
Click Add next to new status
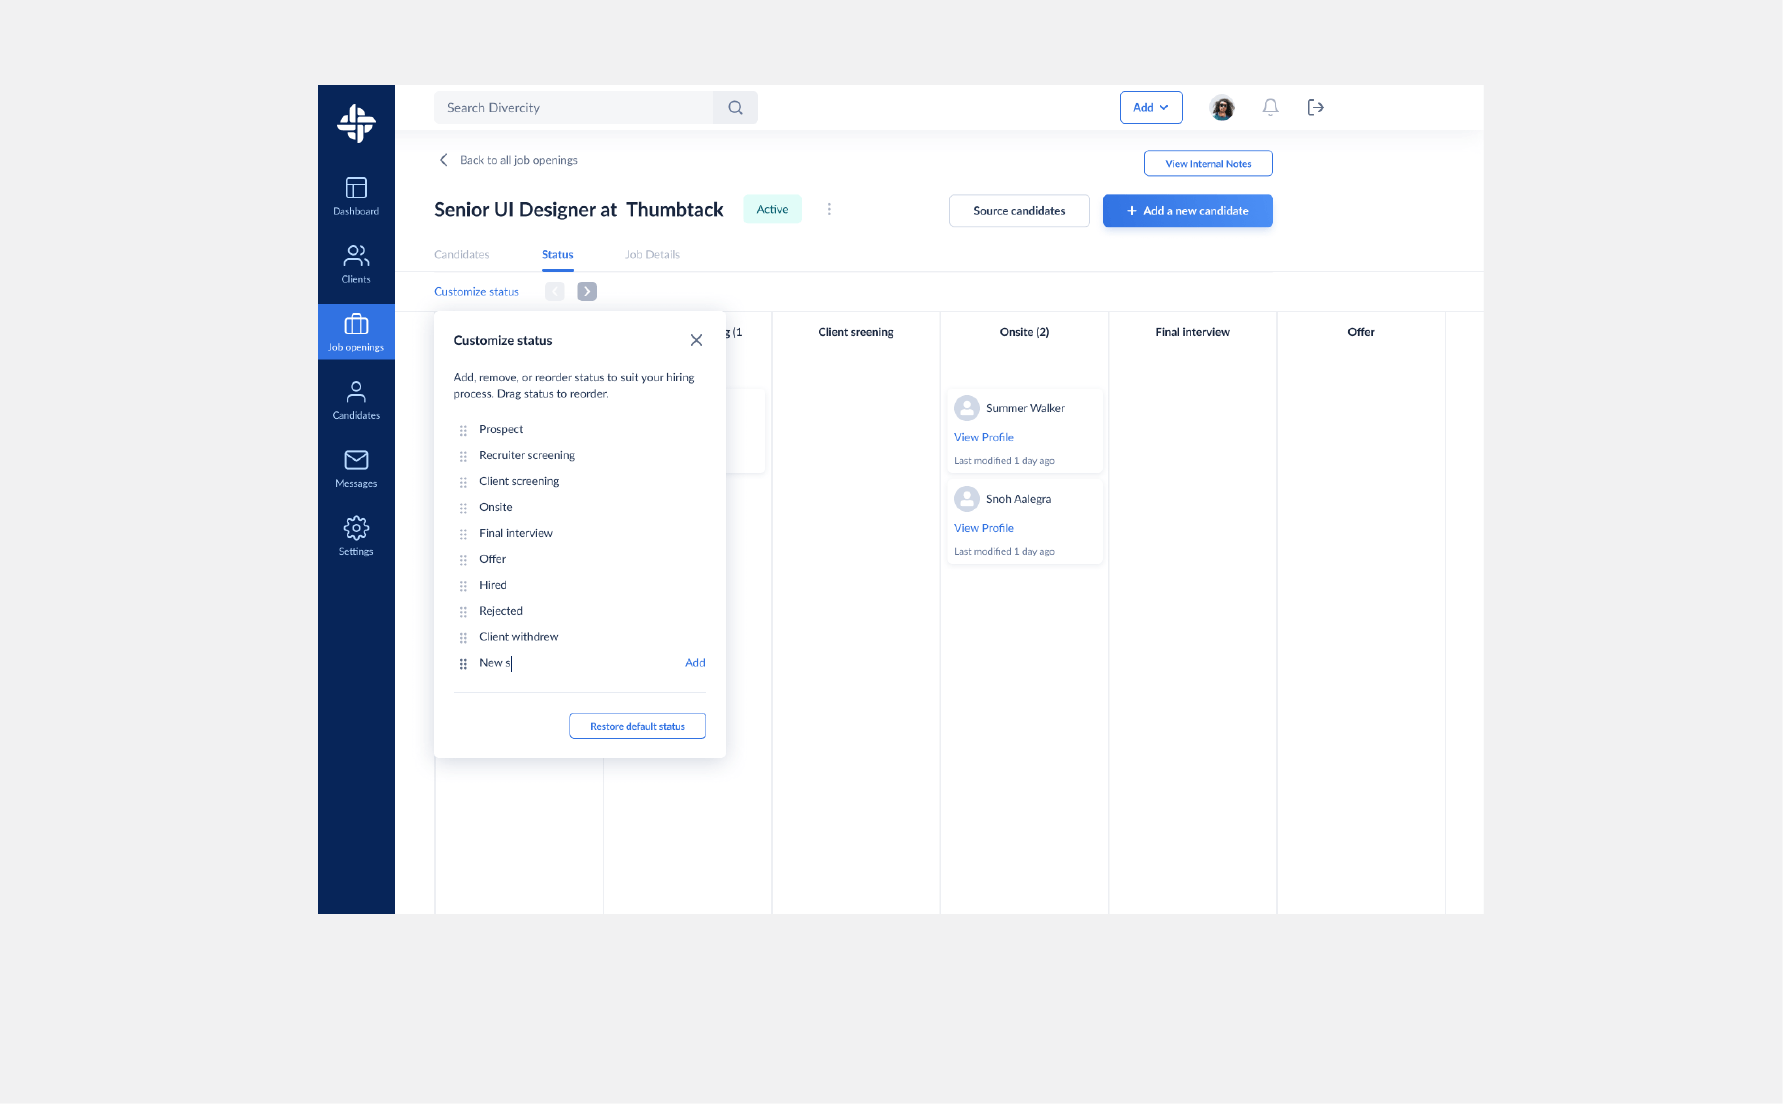pyautogui.click(x=695, y=663)
